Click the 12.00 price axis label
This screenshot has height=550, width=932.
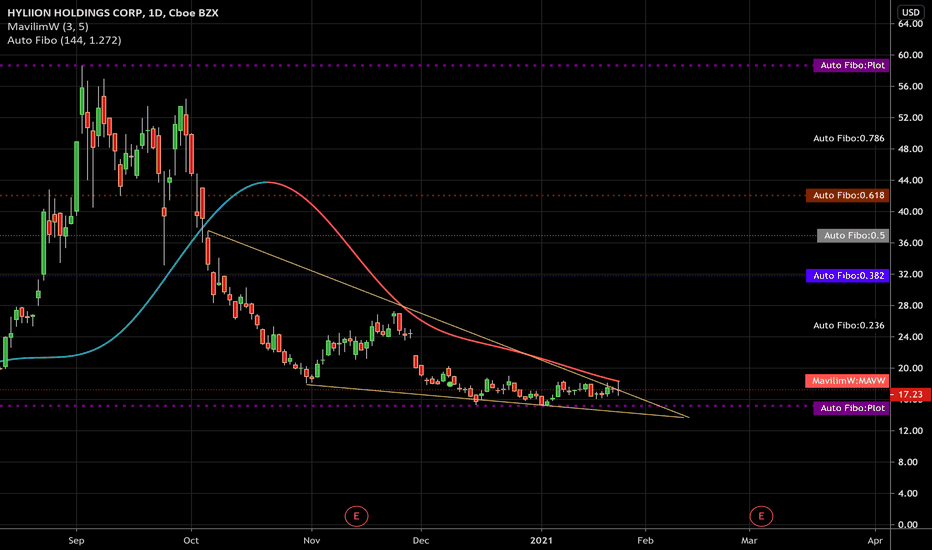(911, 430)
